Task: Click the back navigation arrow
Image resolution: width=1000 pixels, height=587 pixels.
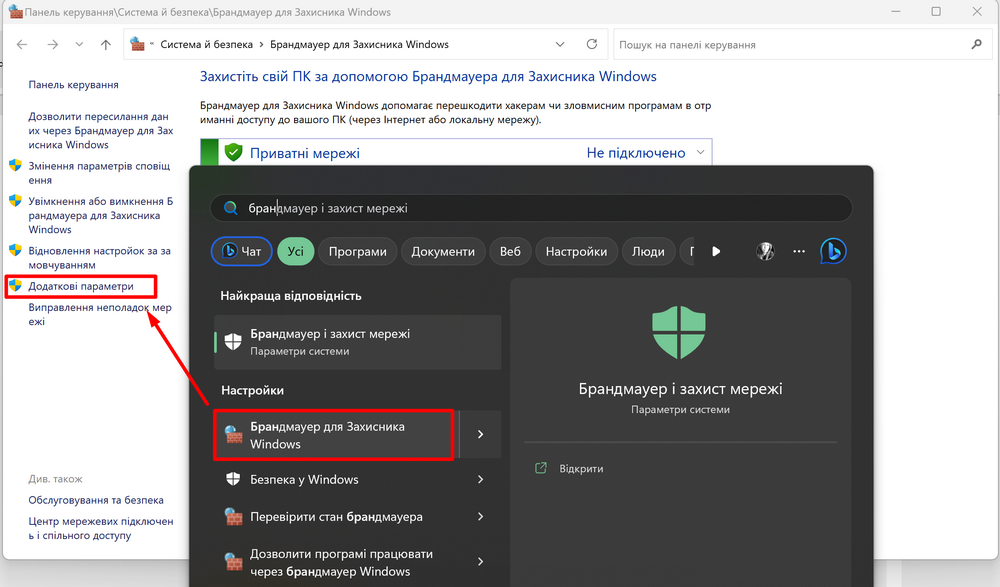Action: pyautogui.click(x=22, y=44)
